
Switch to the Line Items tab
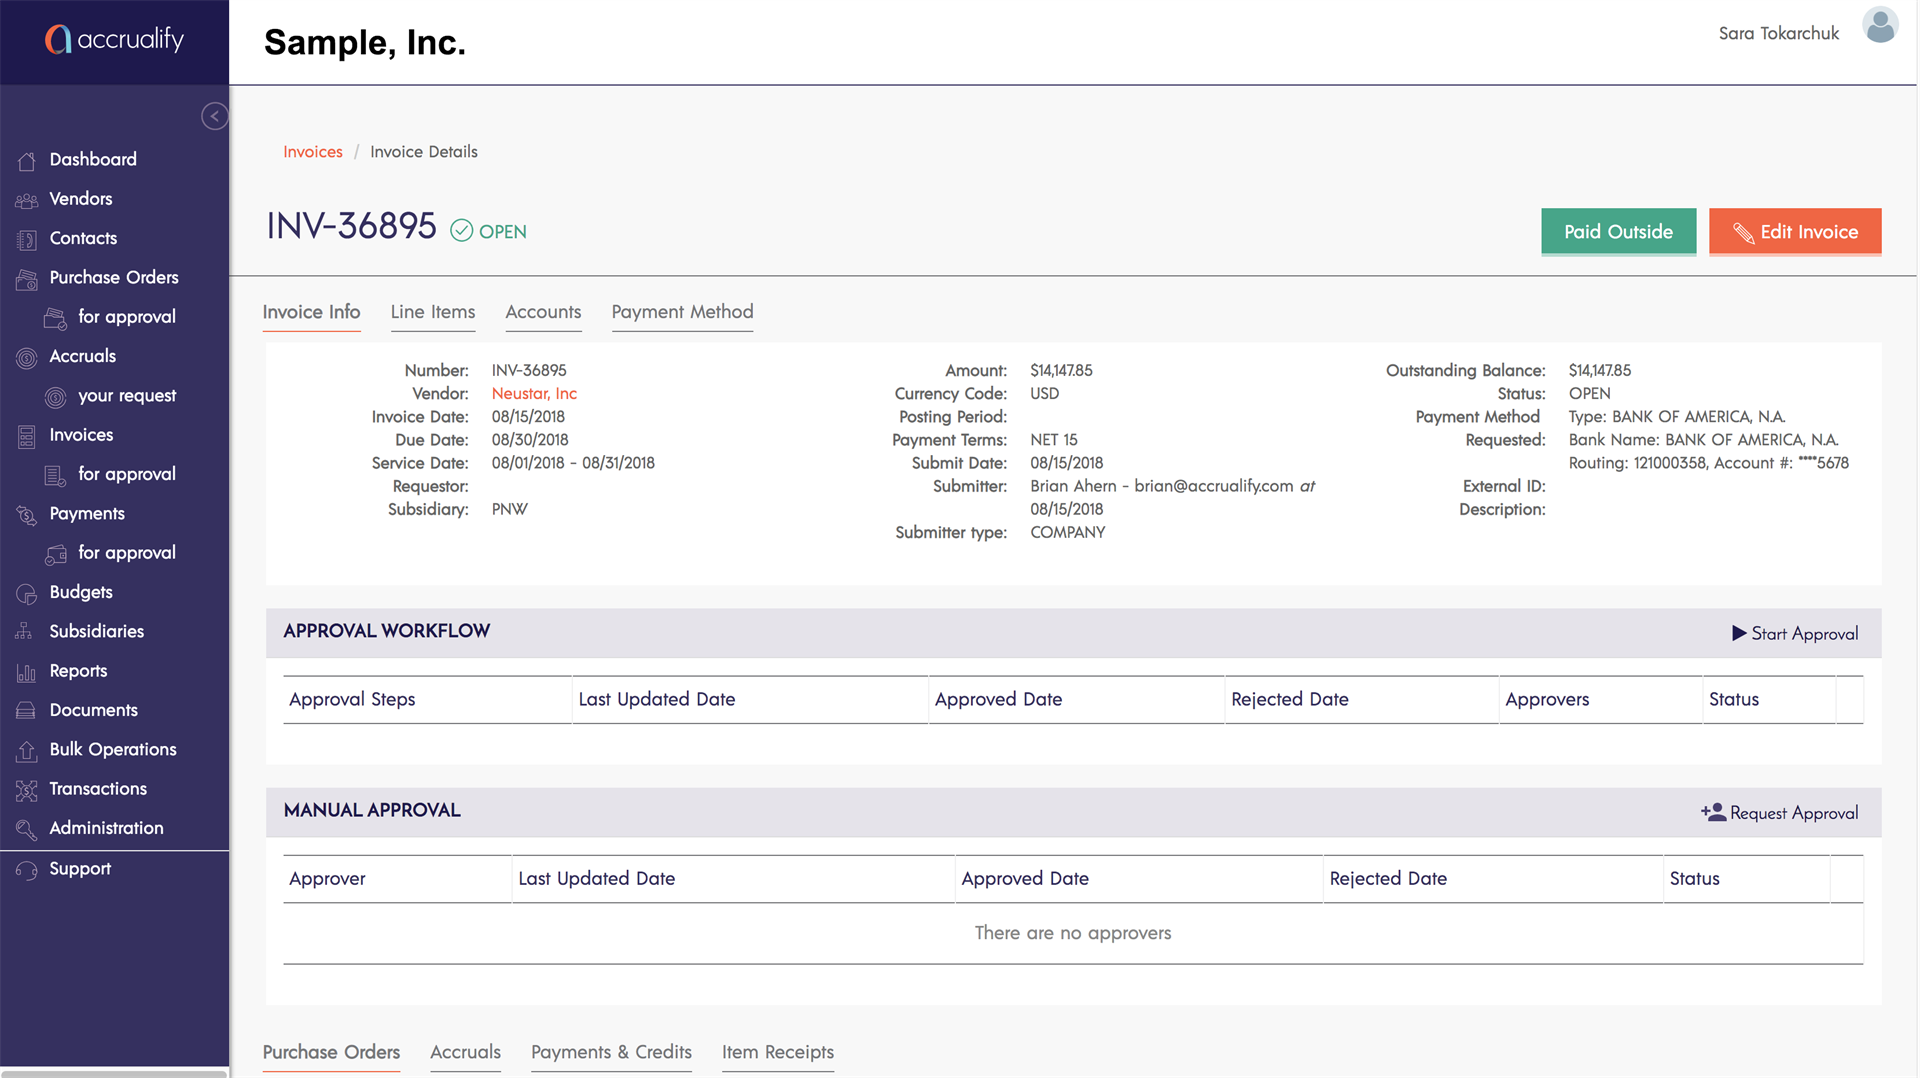(x=433, y=312)
